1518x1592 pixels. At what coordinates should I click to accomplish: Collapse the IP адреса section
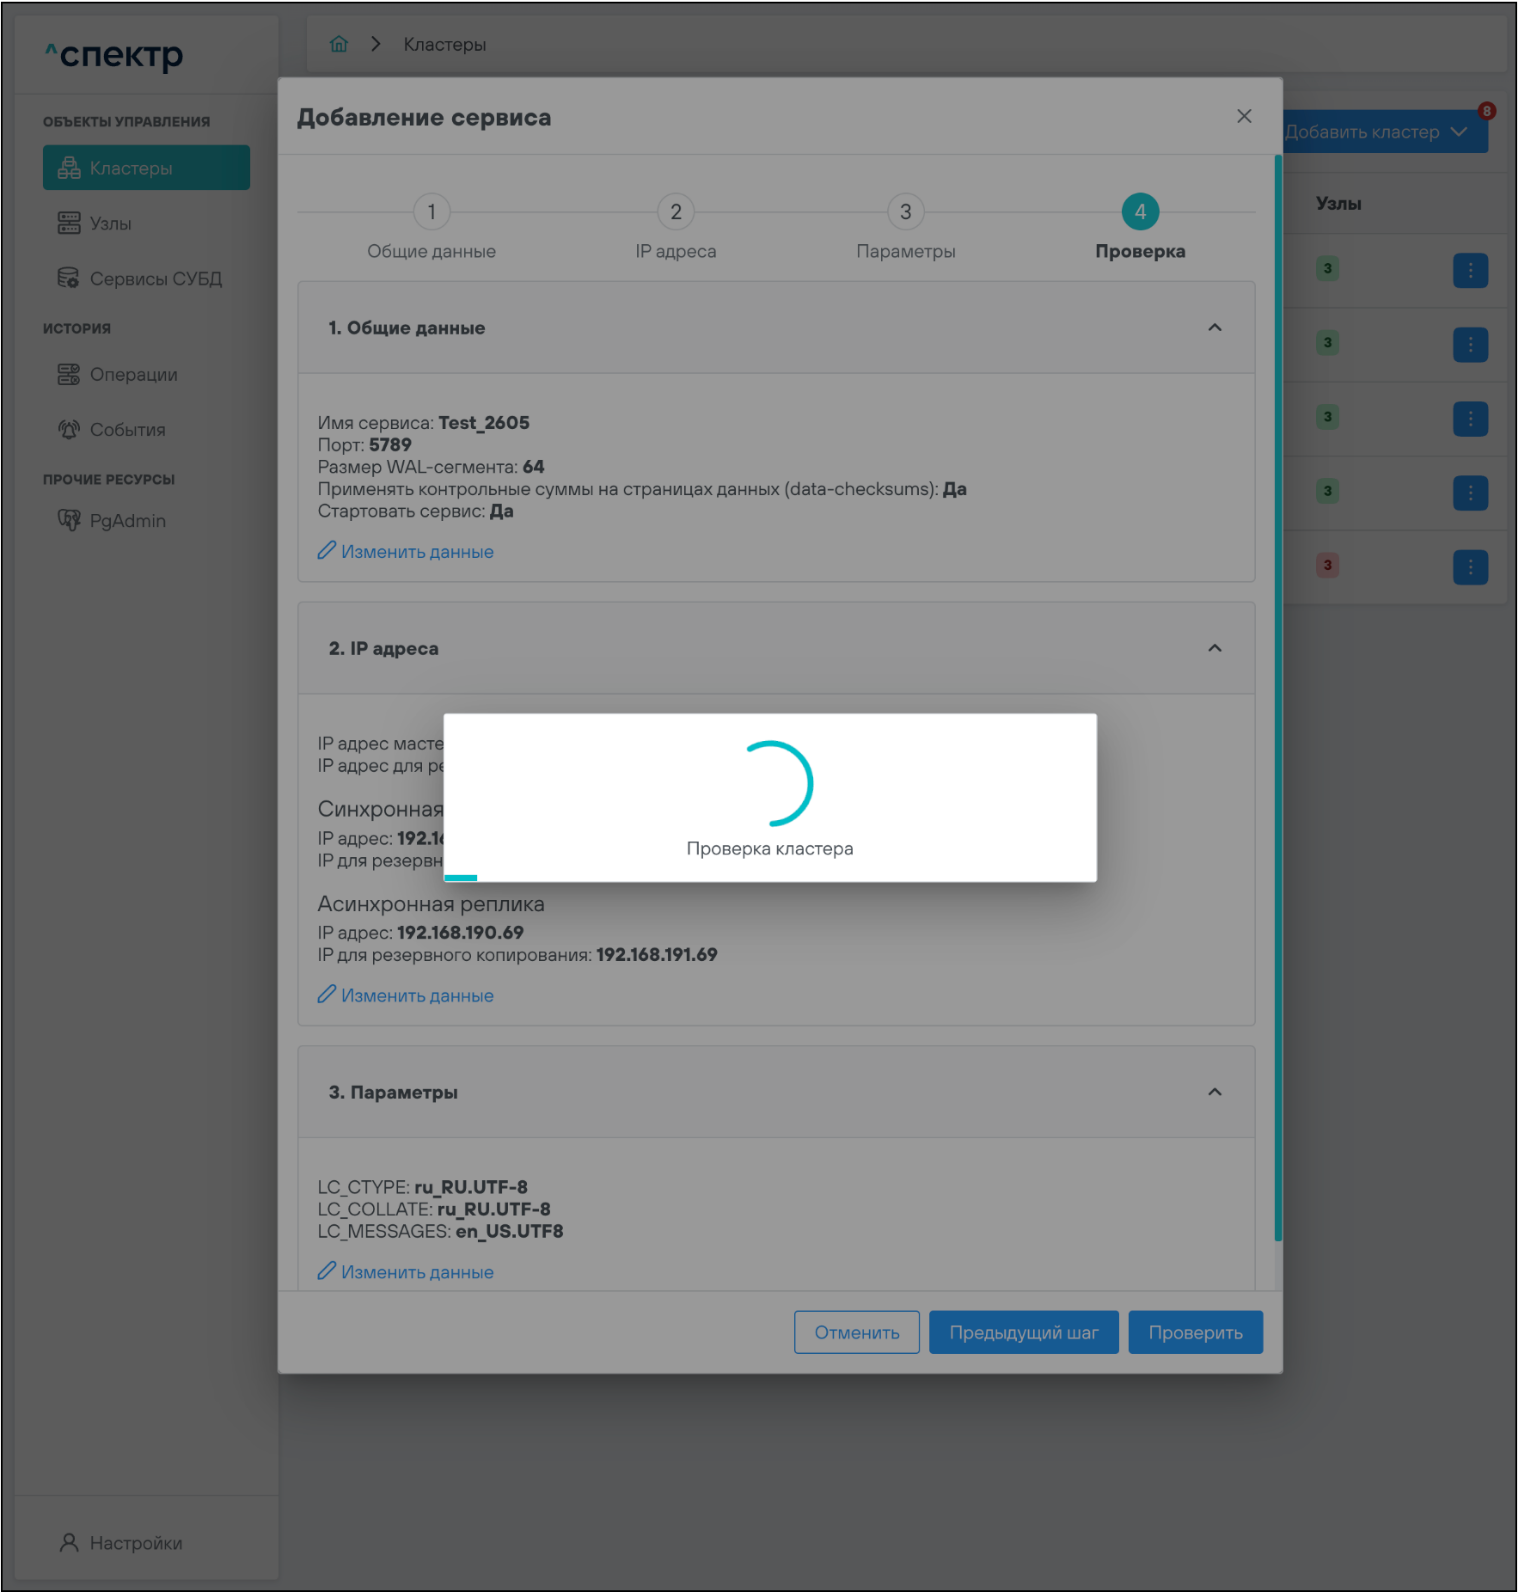[x=1214, y=649]
